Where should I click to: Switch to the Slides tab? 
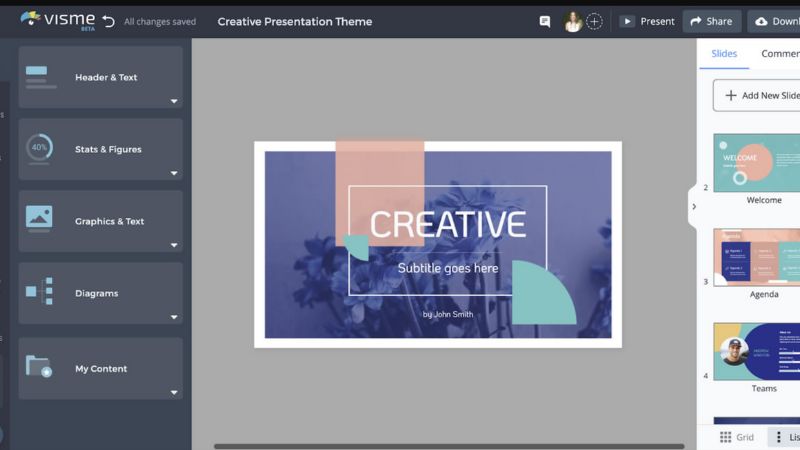click(x=724, y=54)
